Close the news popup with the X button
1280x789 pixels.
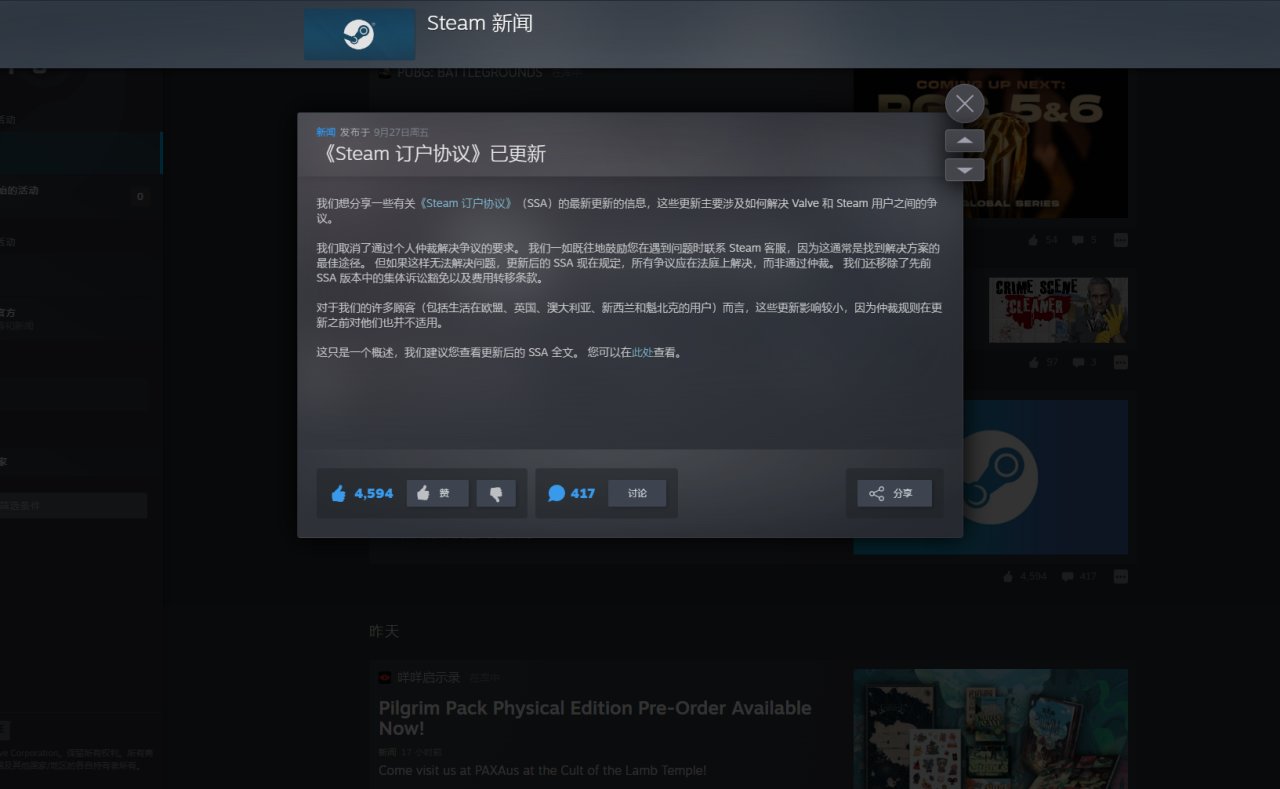pyautogui.click(x=964, y=103)
